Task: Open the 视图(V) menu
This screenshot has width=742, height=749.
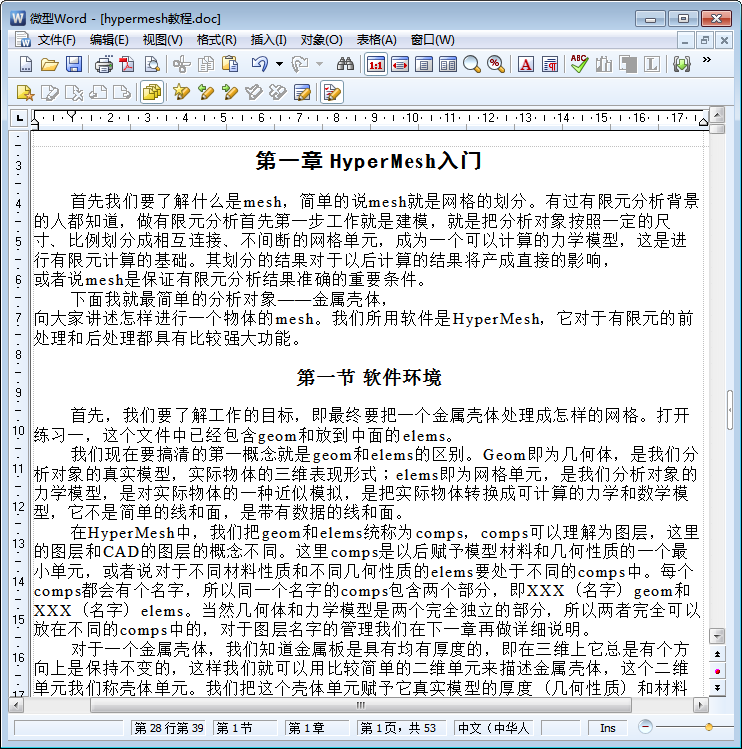Action: tap(162, 40)
